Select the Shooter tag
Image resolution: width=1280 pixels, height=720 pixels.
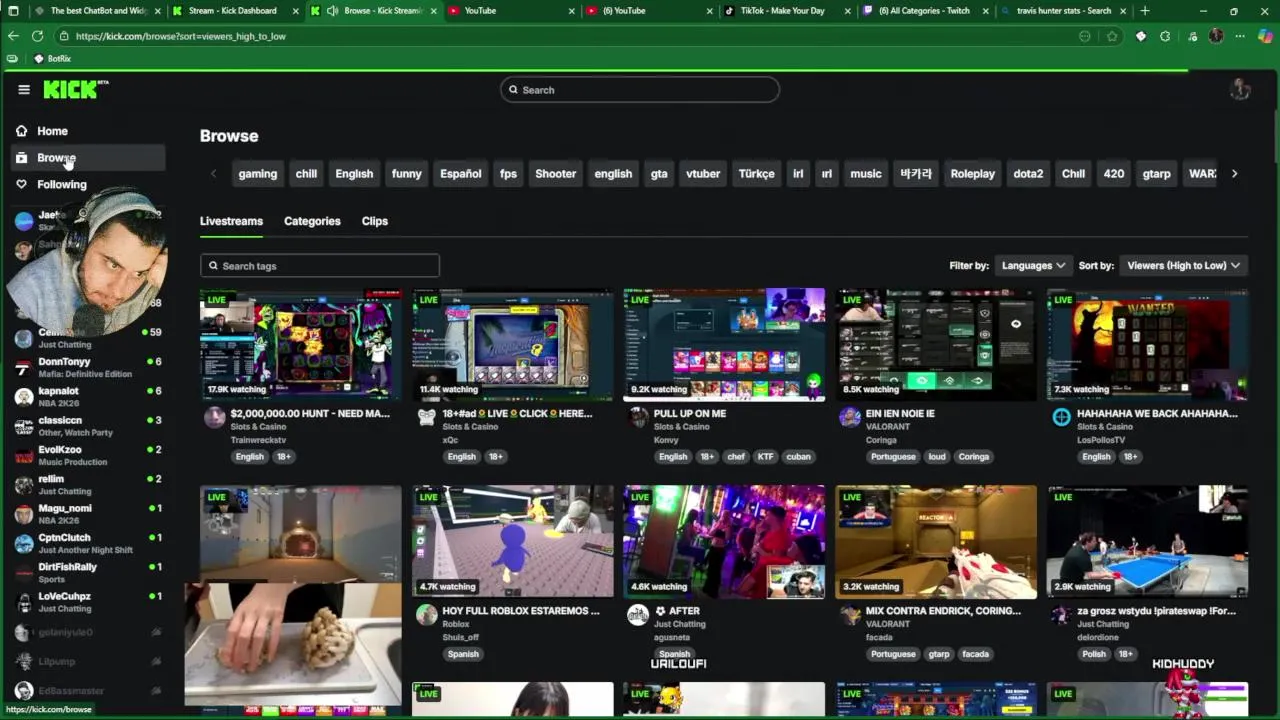click(x=555, y=173)
